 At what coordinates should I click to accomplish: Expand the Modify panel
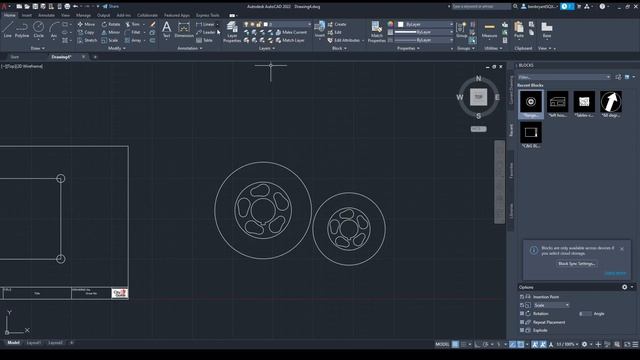pos(116,48)
